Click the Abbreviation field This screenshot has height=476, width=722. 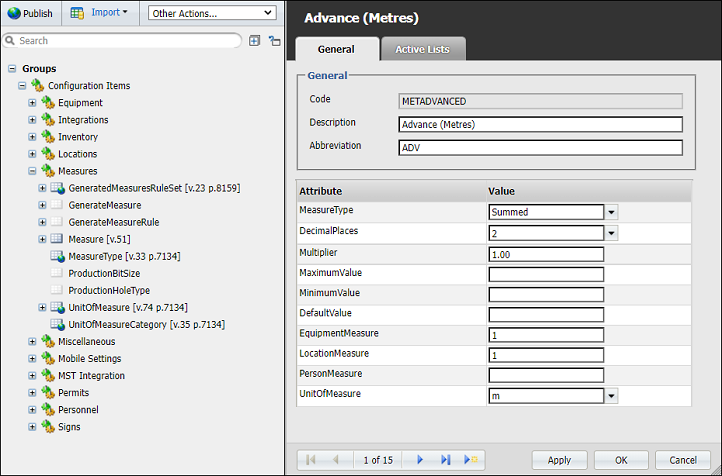pyautogui.click(x=540, y=147)
